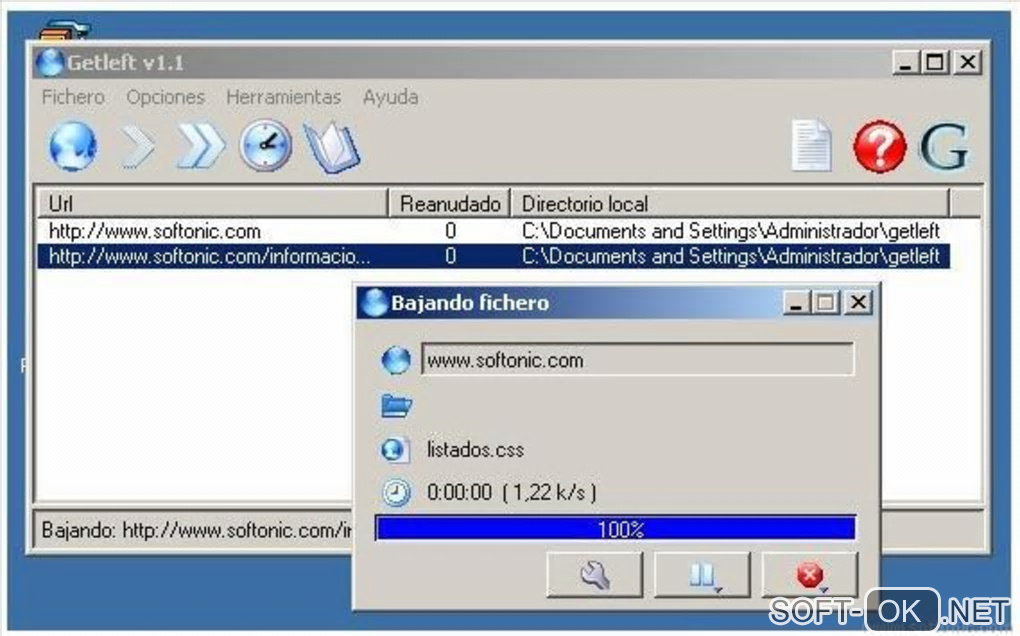Screen dimensions: 1020x636
Task: Click the first row's Documents and Settings path
Action: click(x=731, y=231)
